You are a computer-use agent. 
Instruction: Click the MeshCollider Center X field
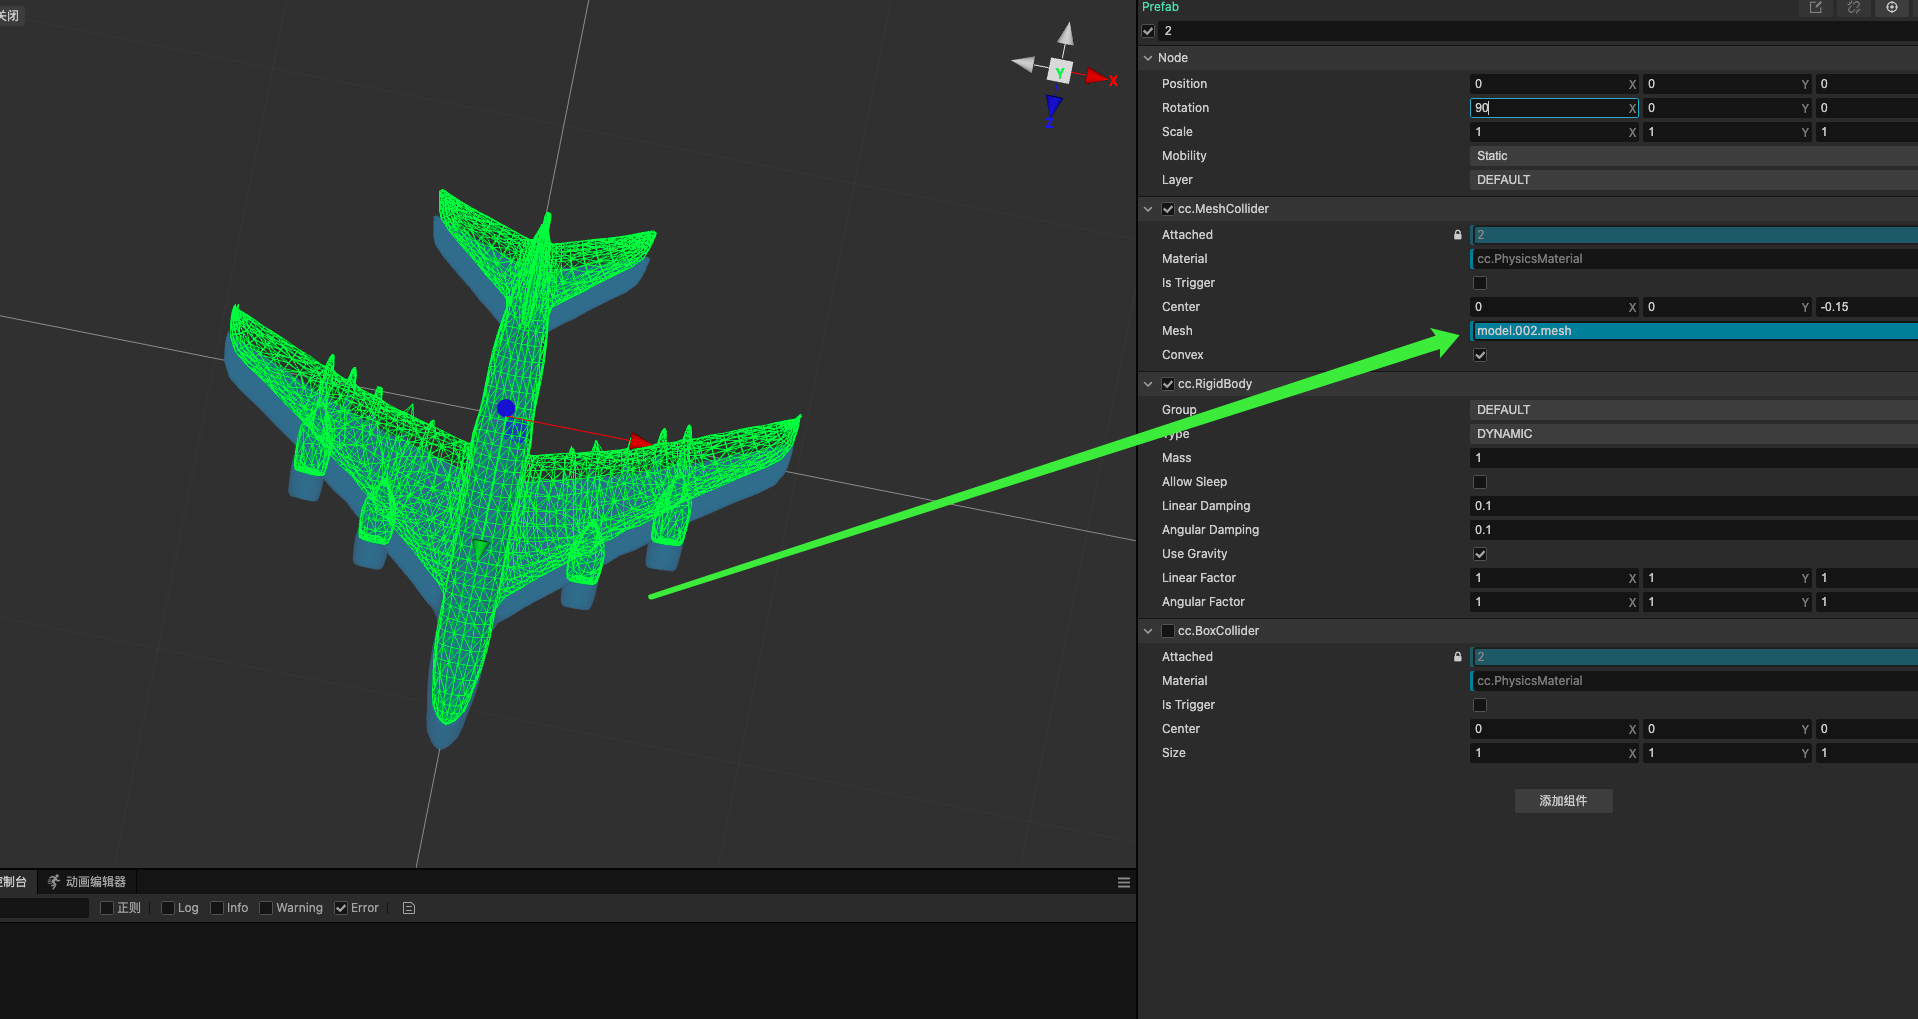[1554, 307]
